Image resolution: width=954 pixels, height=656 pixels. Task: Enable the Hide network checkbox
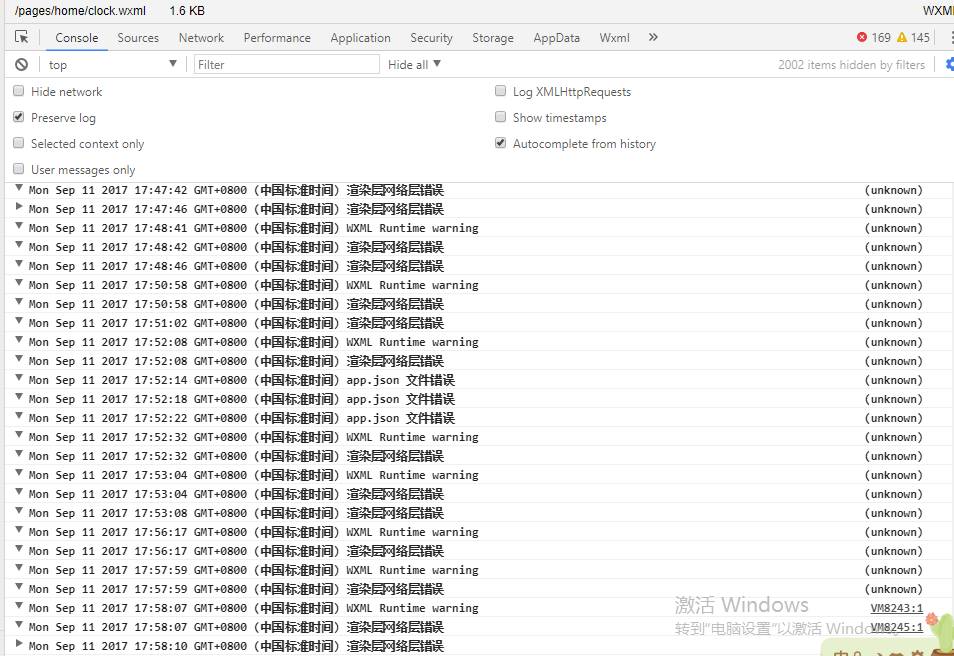pyautogui.click(x=19, y=91)
